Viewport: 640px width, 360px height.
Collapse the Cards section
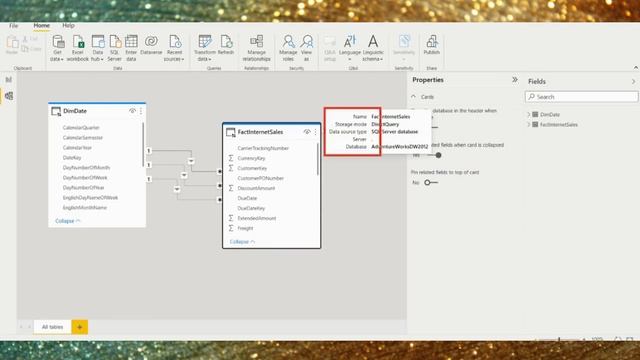413,97
